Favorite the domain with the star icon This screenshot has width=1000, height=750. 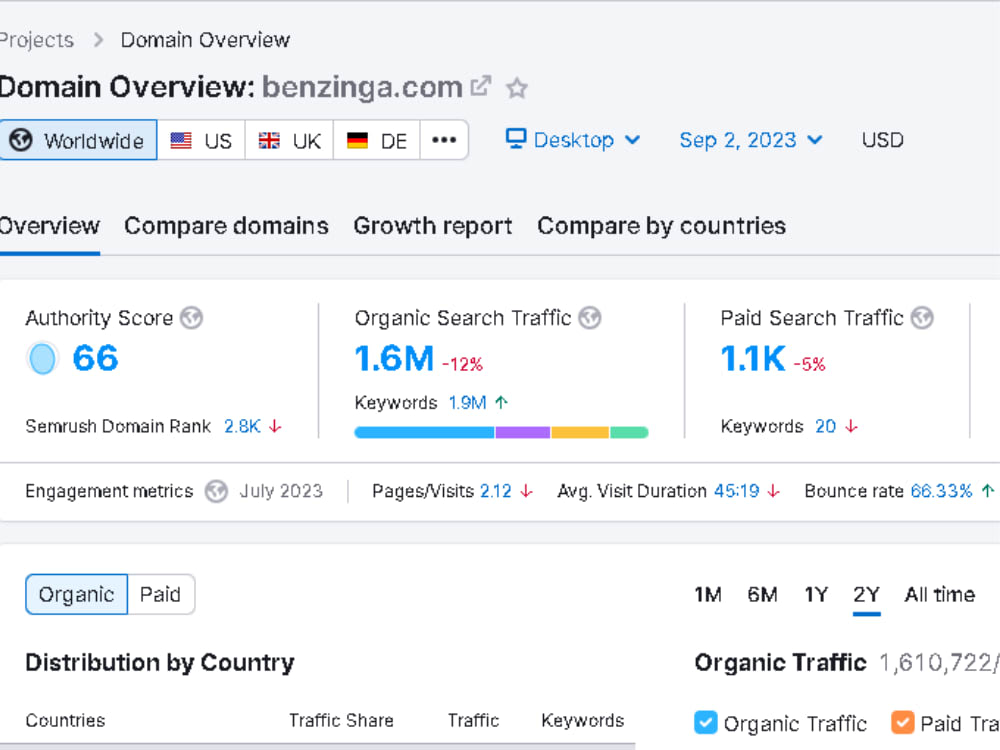coord(517,87)
